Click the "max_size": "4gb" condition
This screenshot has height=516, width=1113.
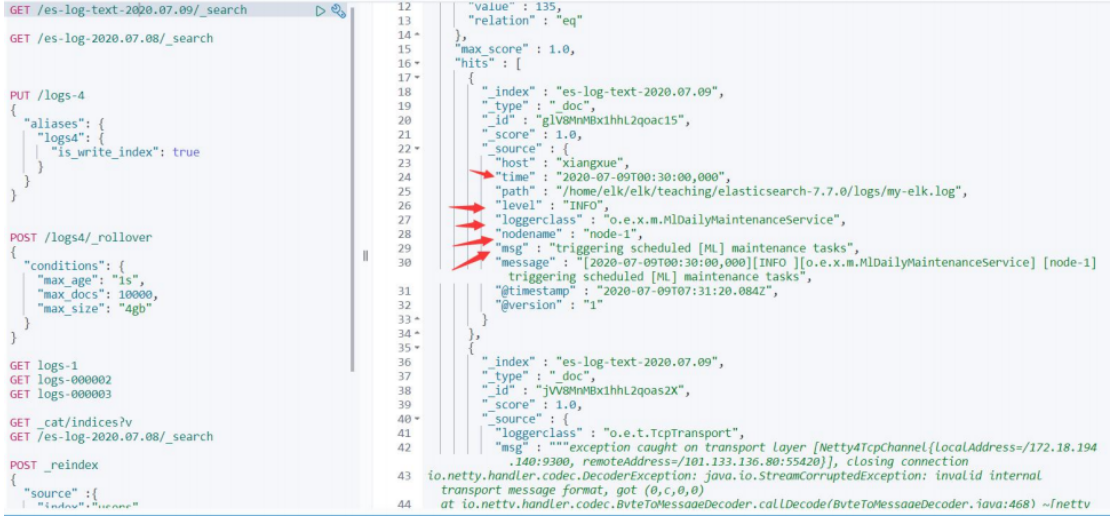pos(93,308)
